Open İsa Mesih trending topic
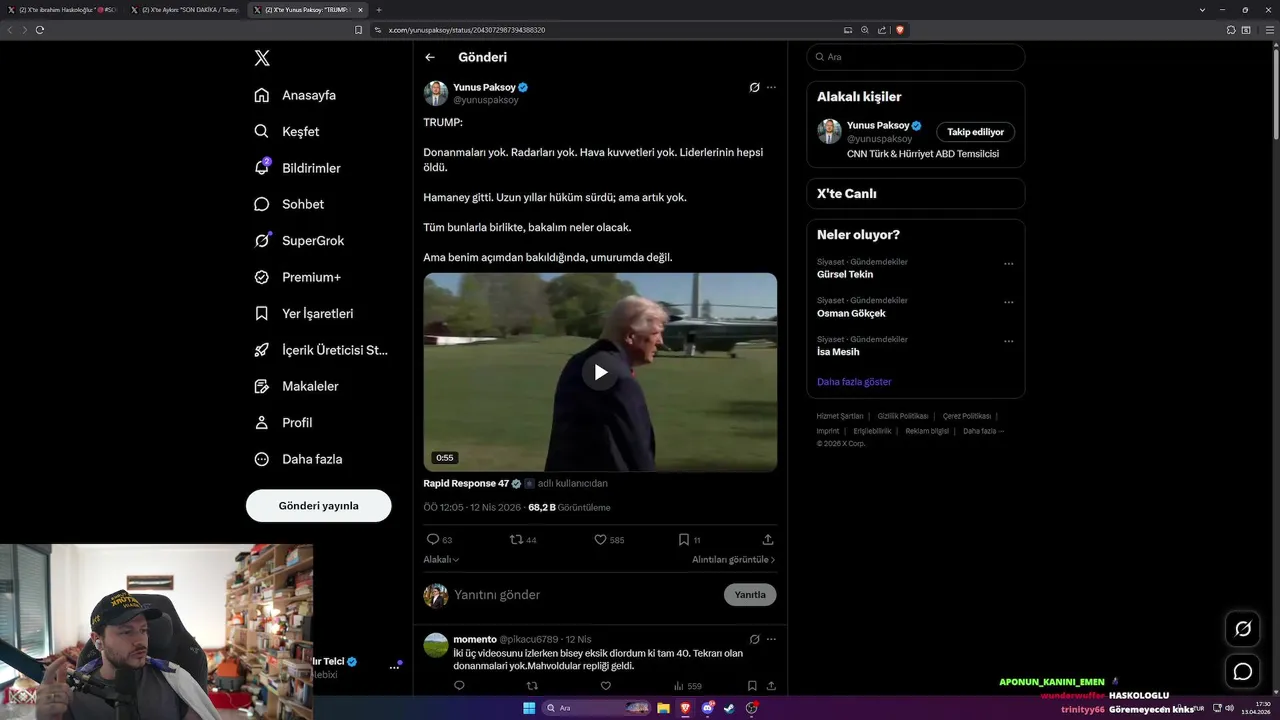This screenshot has height=720, width=1280. (x=838, y=352)
